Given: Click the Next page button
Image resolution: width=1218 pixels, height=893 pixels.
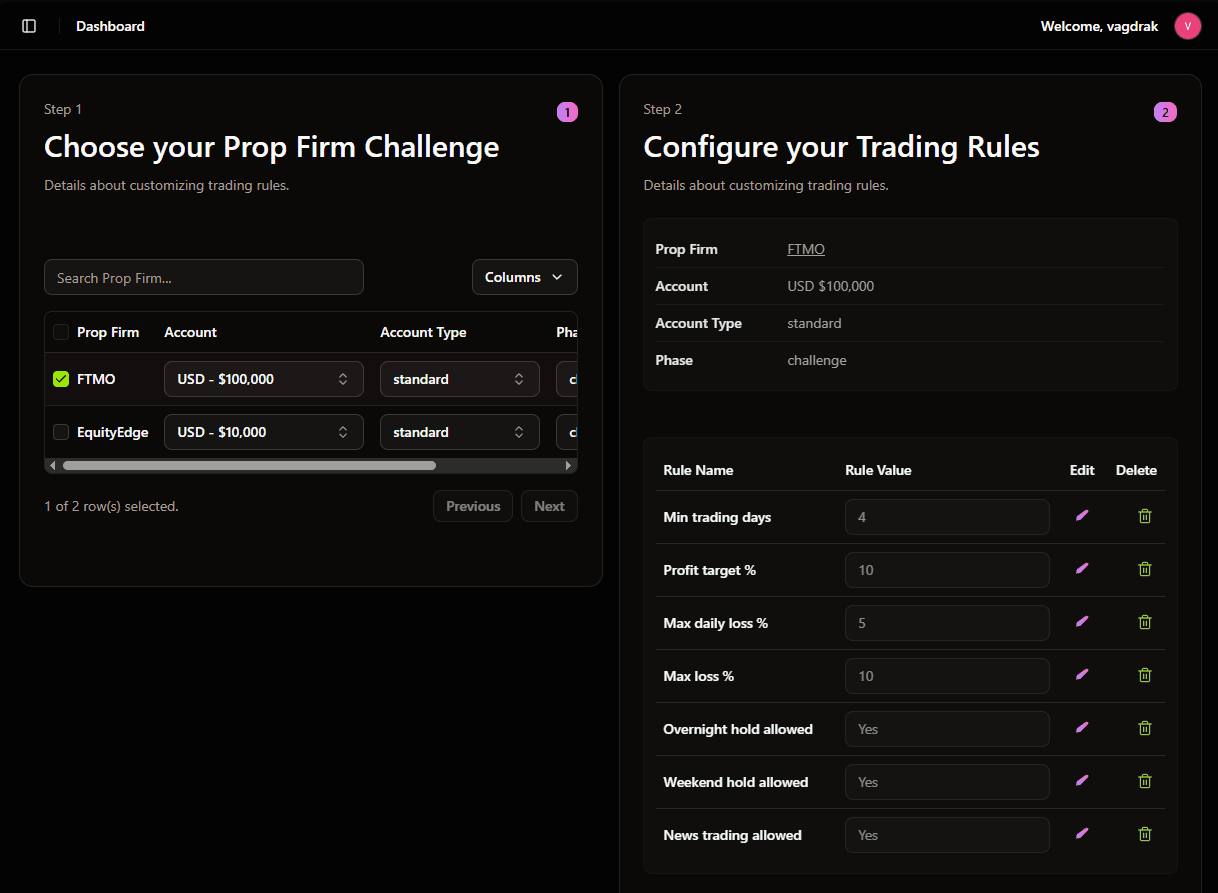Looking at the screenshot, I should tap(549, 506).
